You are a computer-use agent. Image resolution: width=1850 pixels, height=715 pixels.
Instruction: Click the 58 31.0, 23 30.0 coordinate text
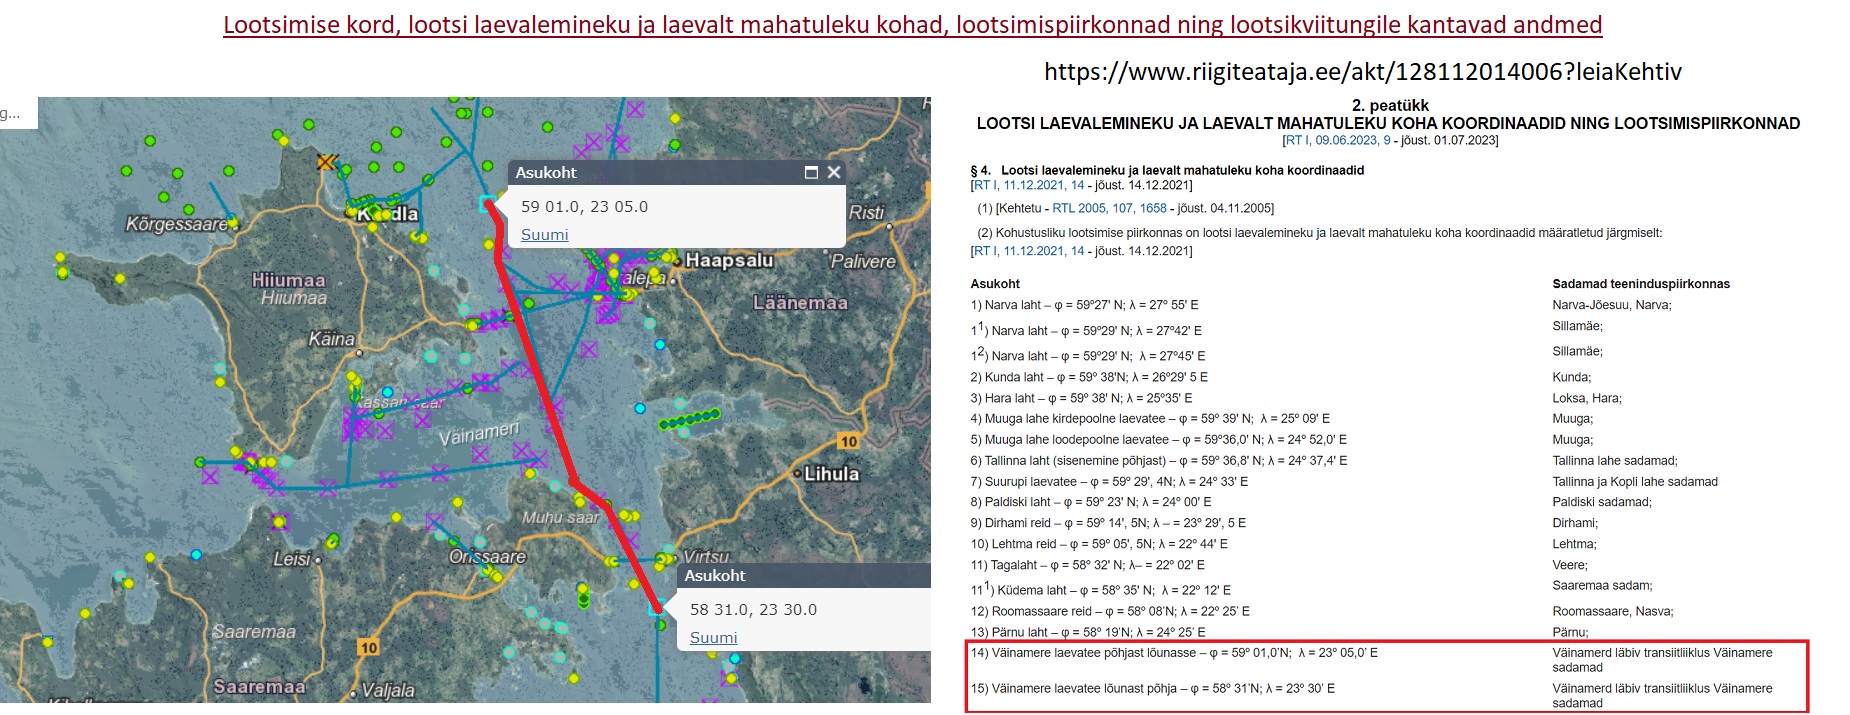pos(753,609)
